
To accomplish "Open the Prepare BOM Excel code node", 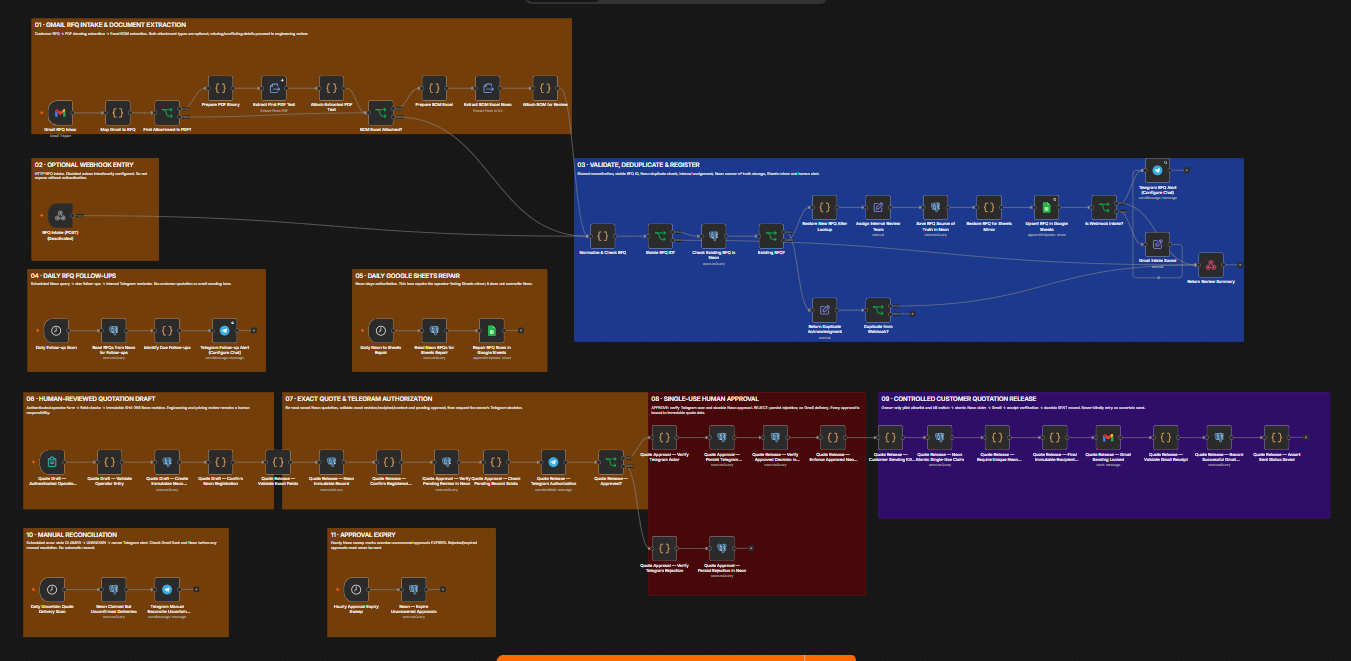I will (433, 89).
